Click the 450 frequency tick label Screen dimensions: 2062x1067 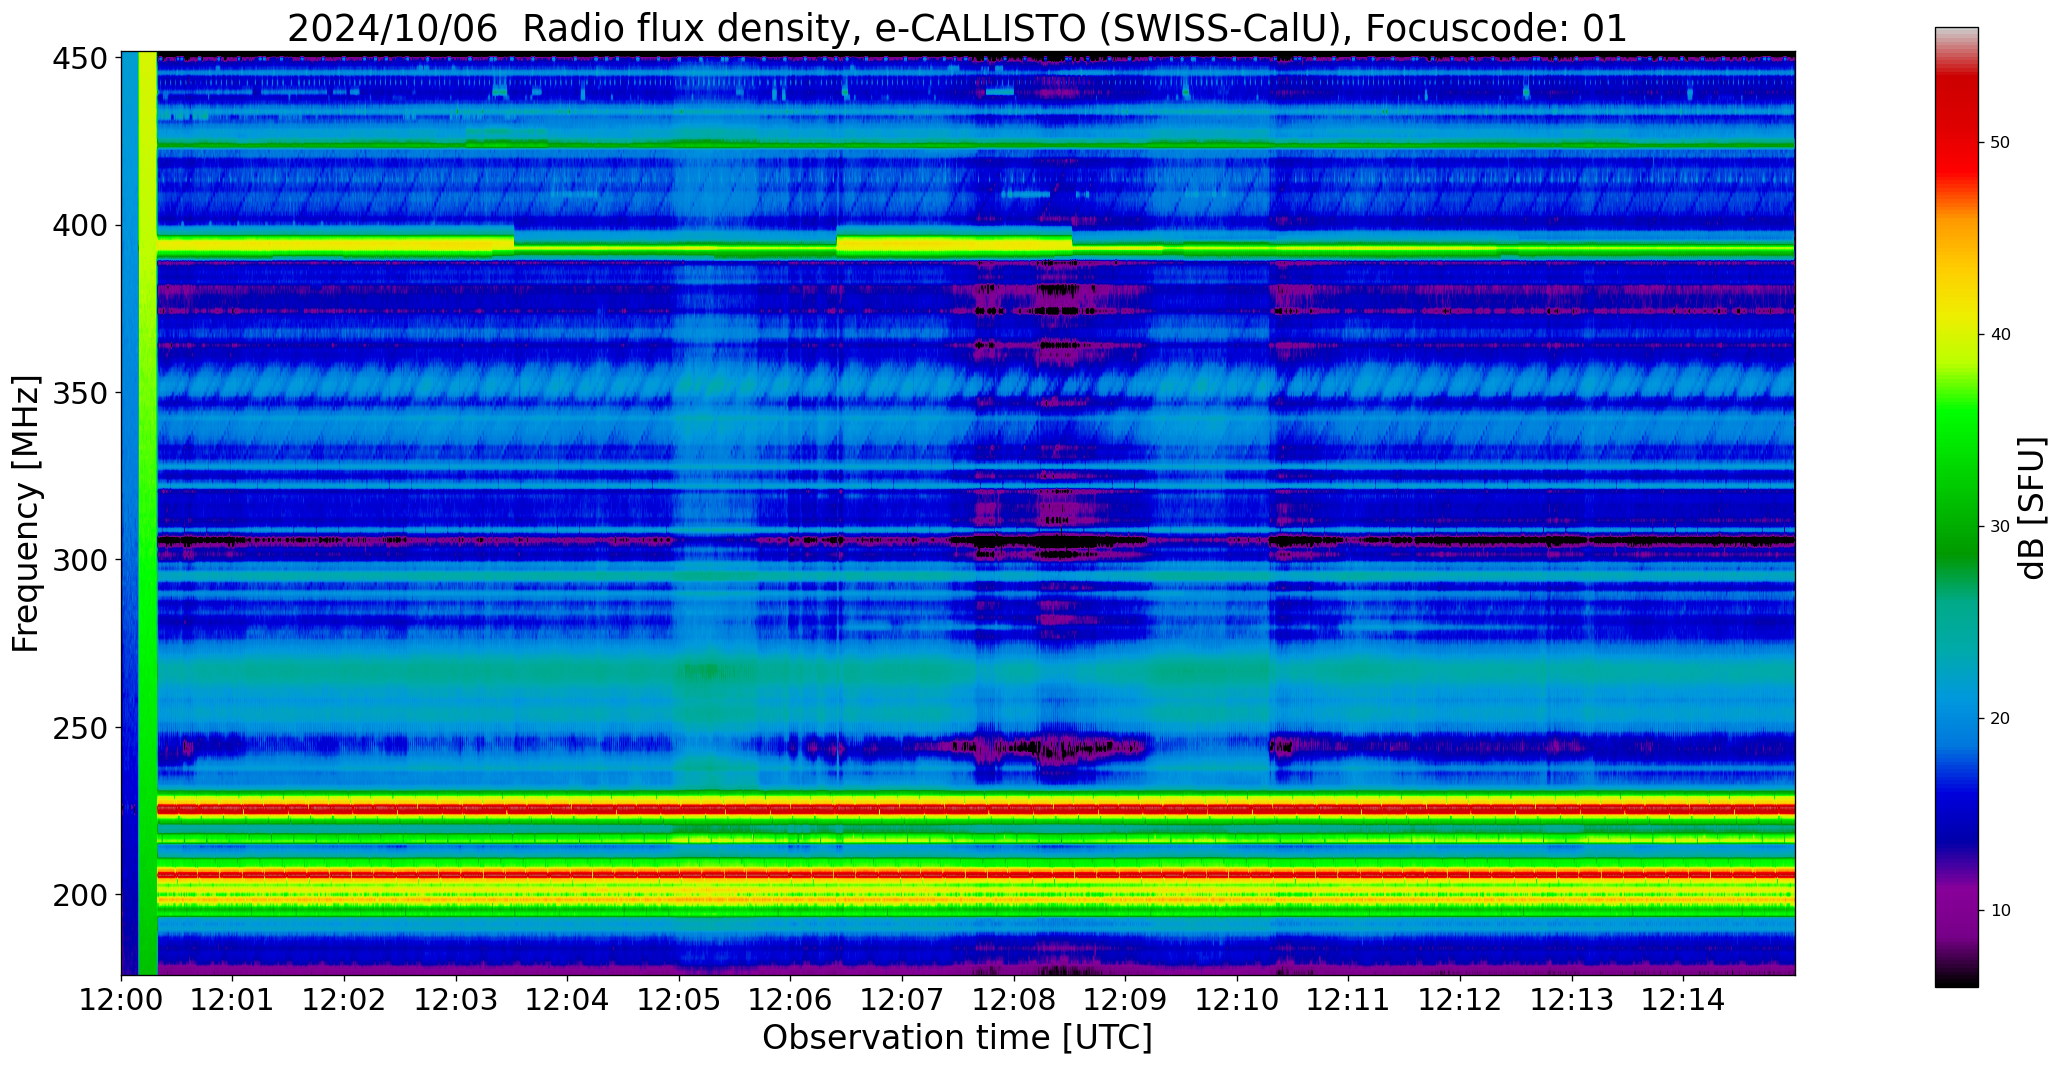click(79, 59)
